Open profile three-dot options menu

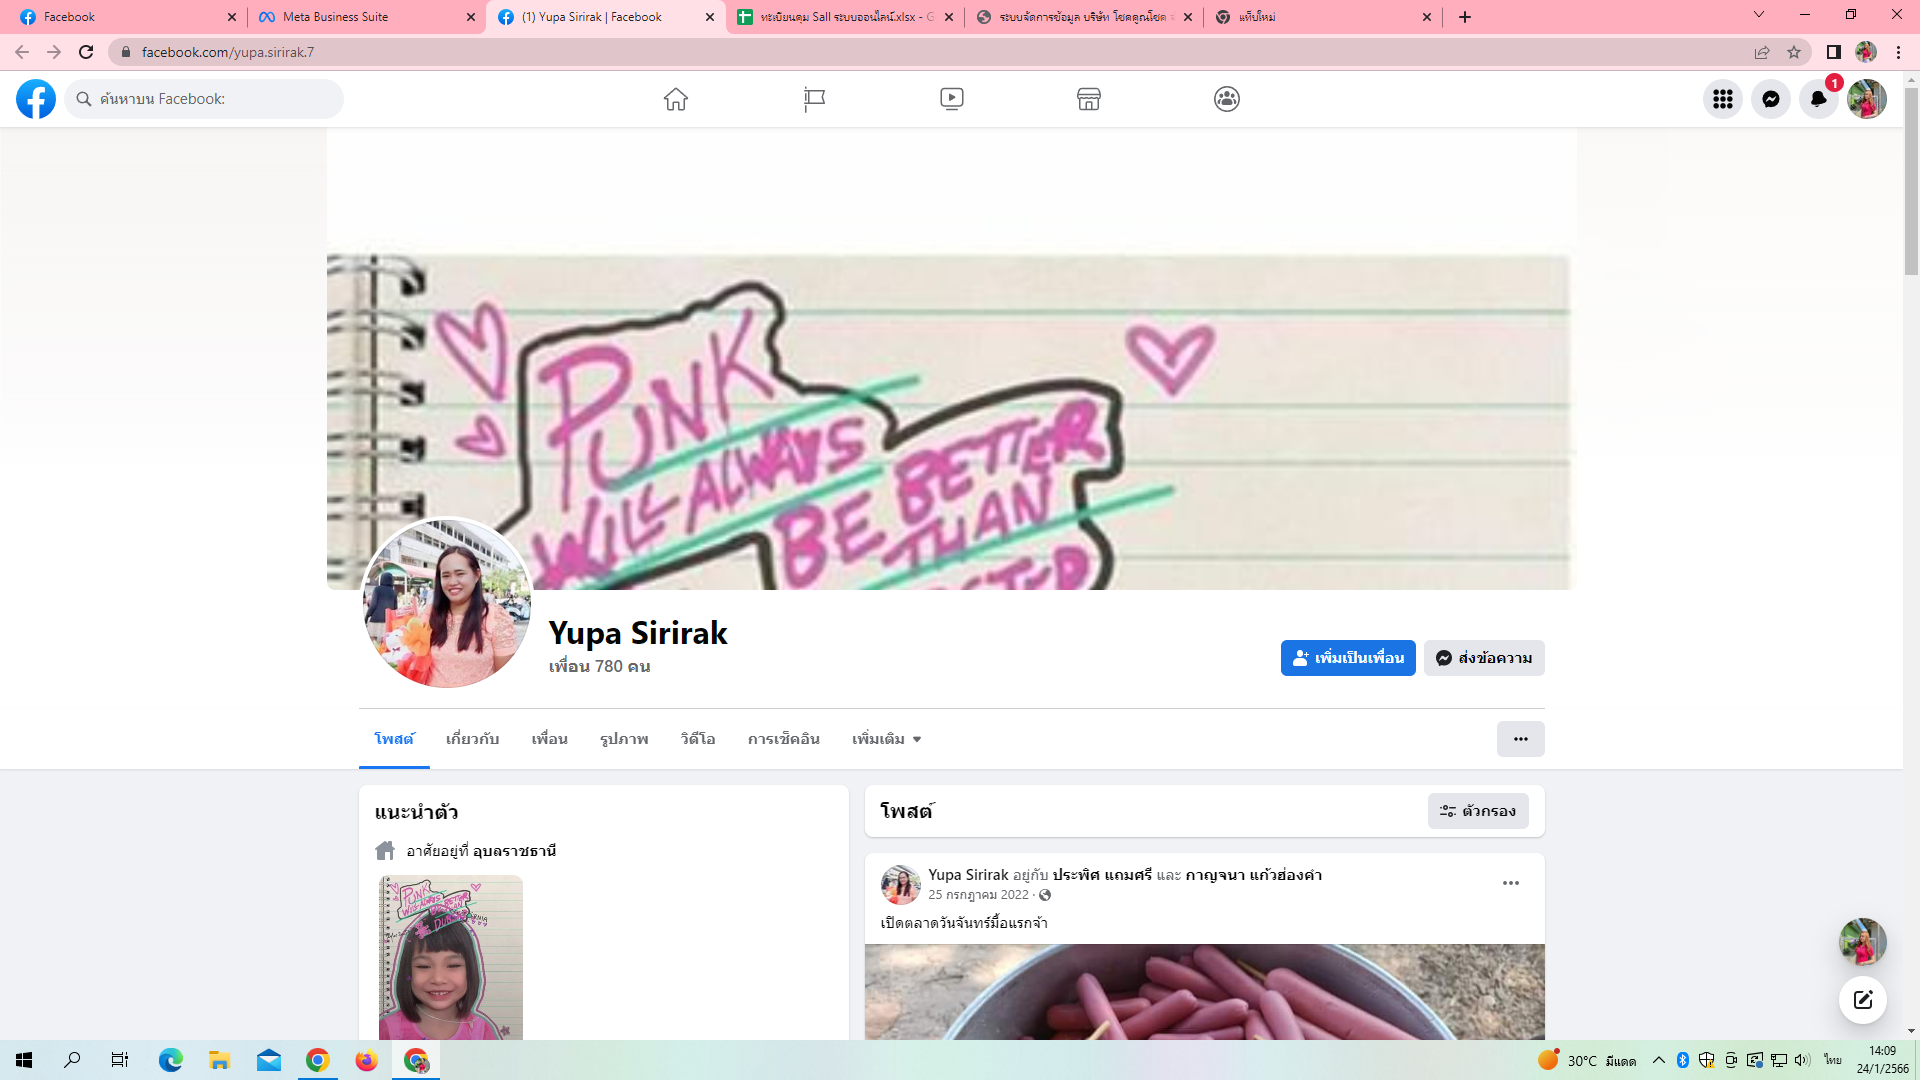[x=1520, y=739]
